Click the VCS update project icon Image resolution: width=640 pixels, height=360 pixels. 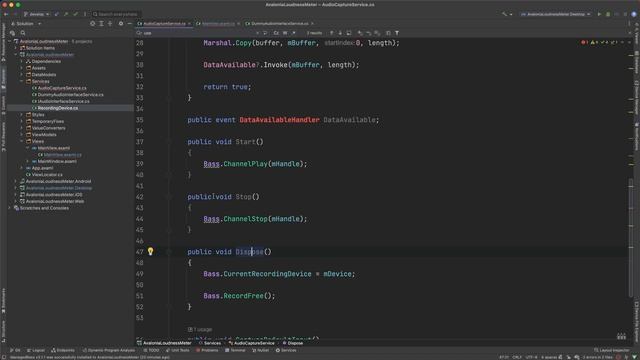pos(57,14)
